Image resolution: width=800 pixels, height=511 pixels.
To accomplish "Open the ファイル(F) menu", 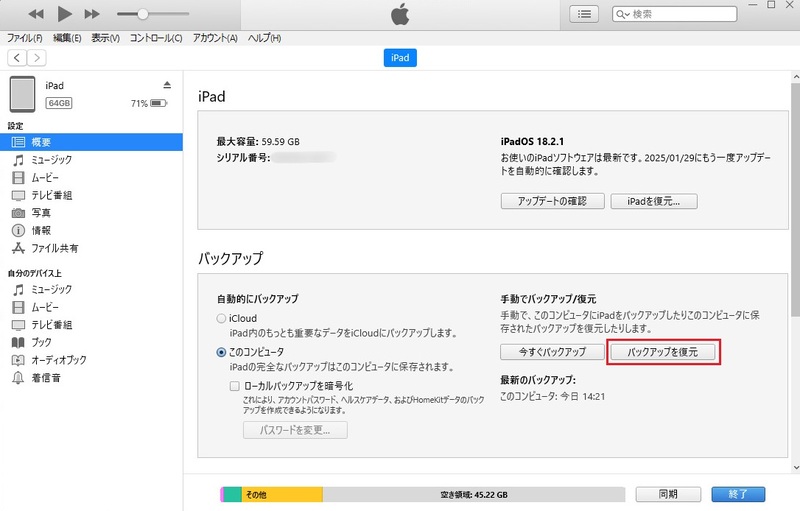I will (x=24, y=38).
